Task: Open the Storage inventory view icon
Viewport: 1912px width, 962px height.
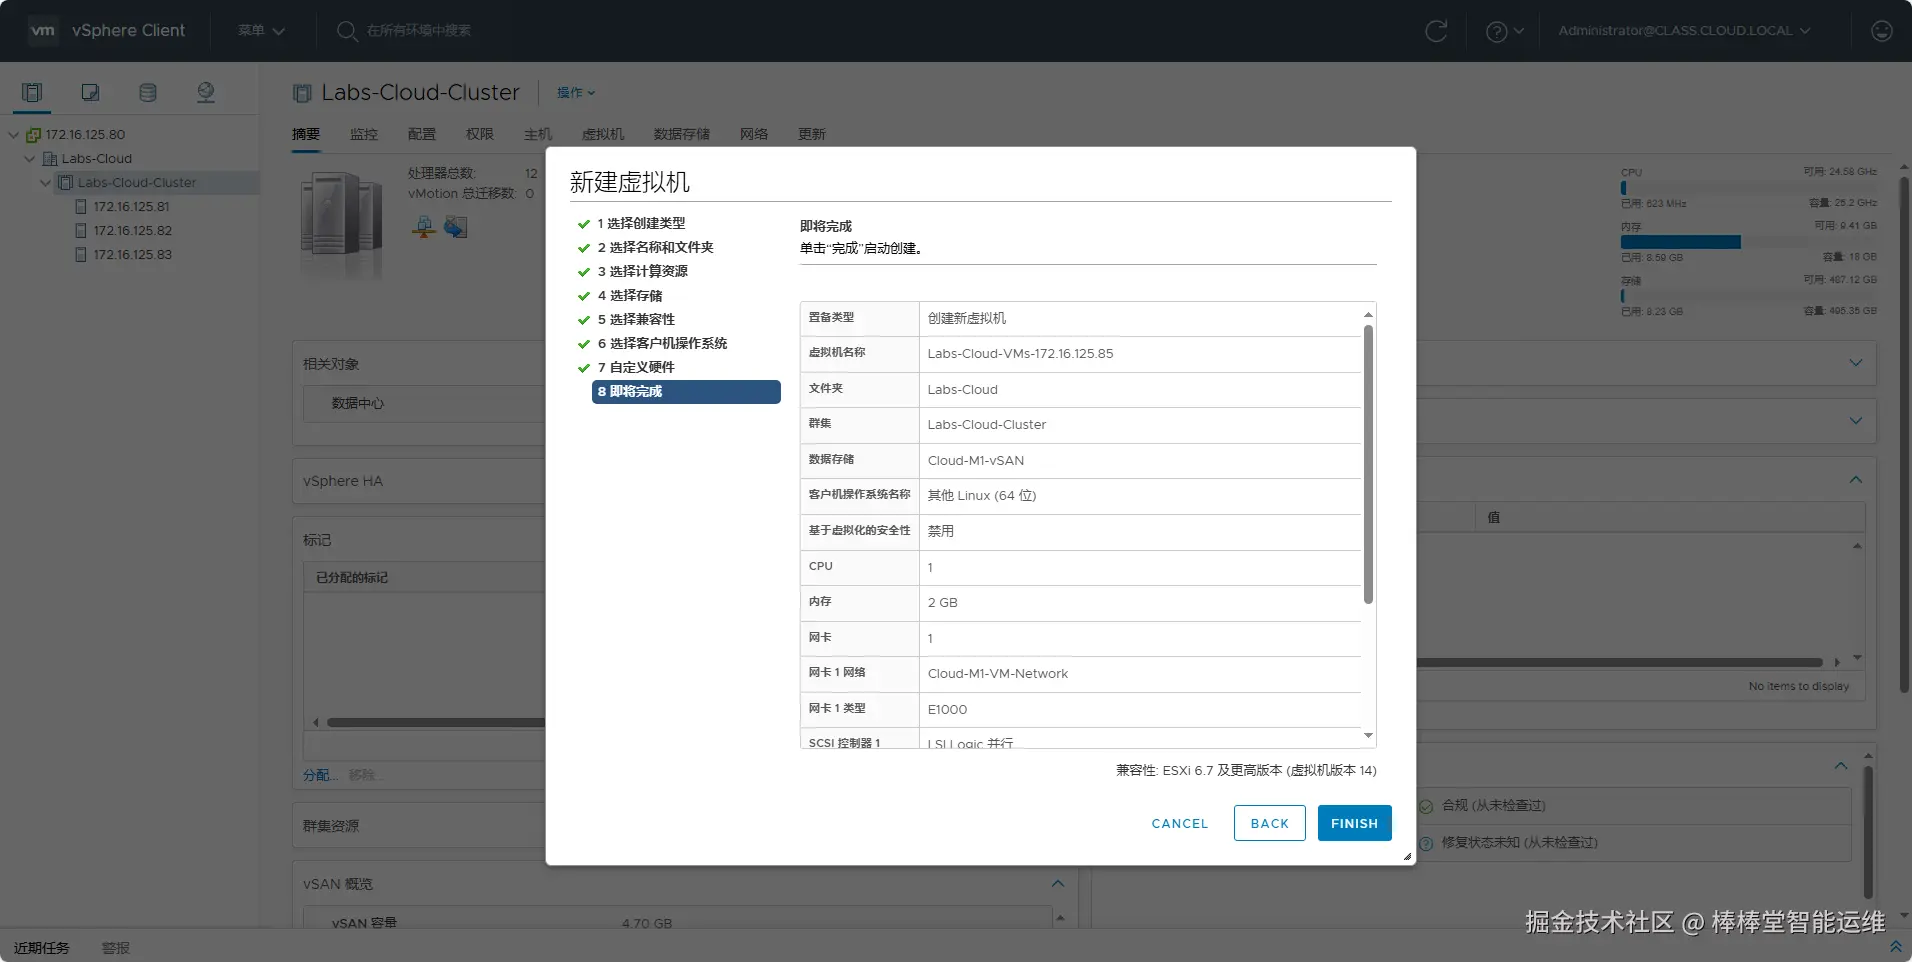Action: [148, 93]
